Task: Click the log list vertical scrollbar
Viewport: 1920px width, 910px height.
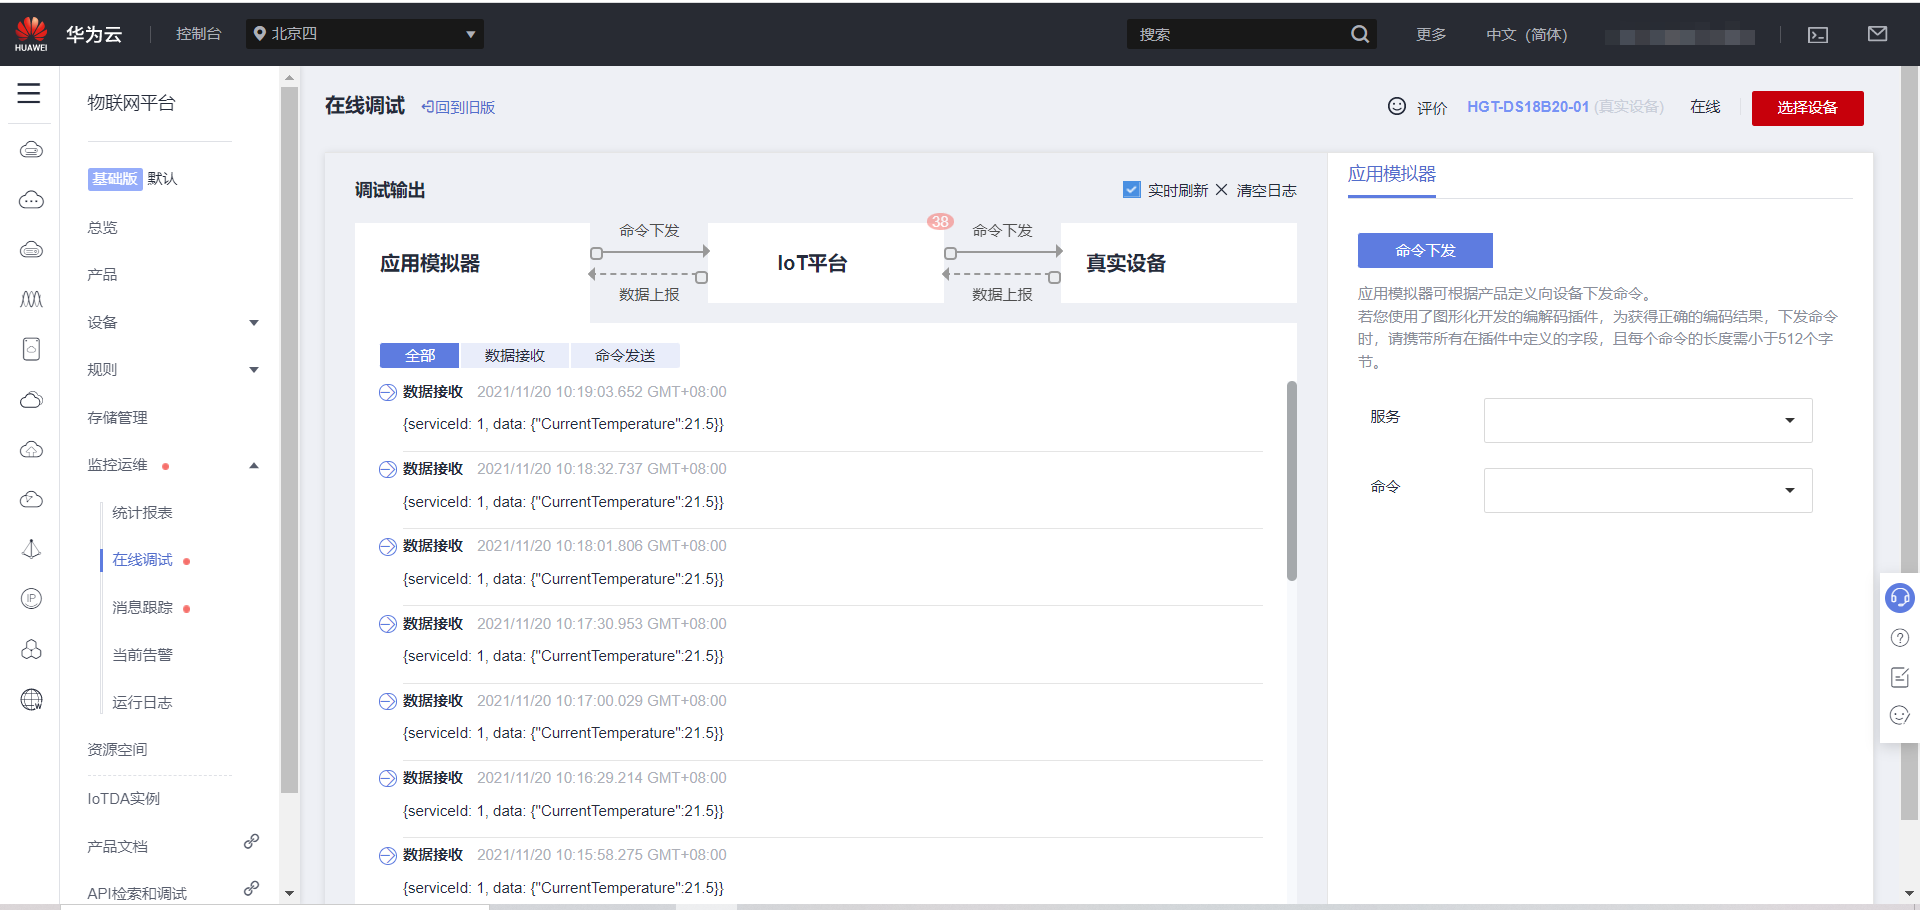Action: pos(1292,480)
